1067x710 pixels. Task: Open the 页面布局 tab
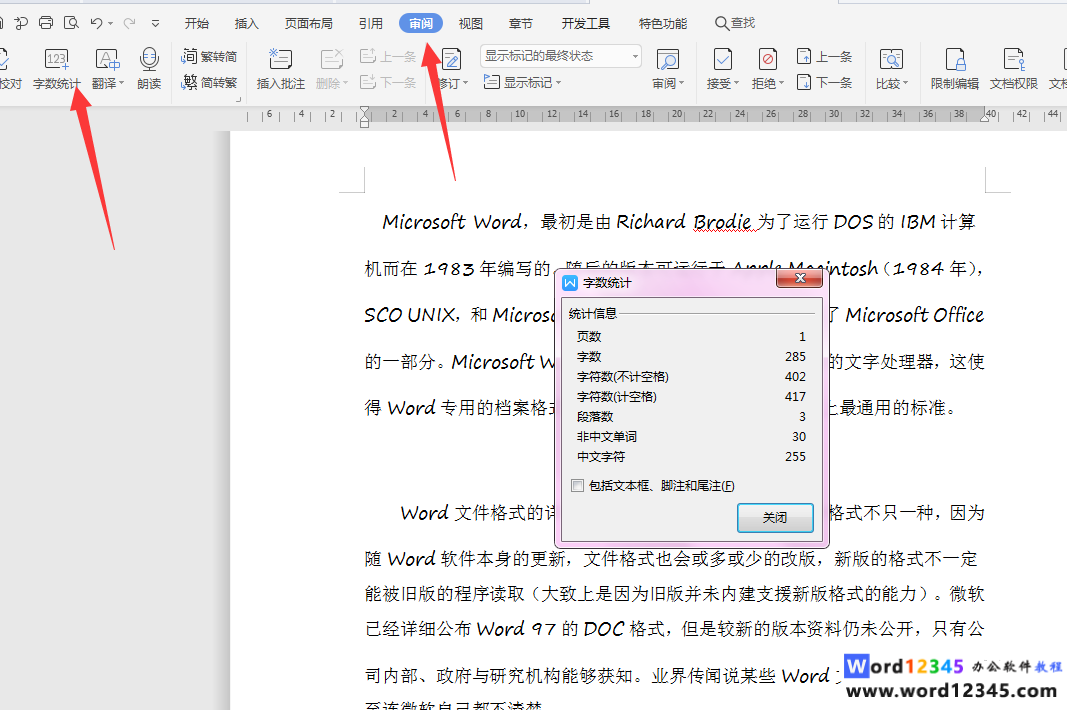[x=308, y=23]
